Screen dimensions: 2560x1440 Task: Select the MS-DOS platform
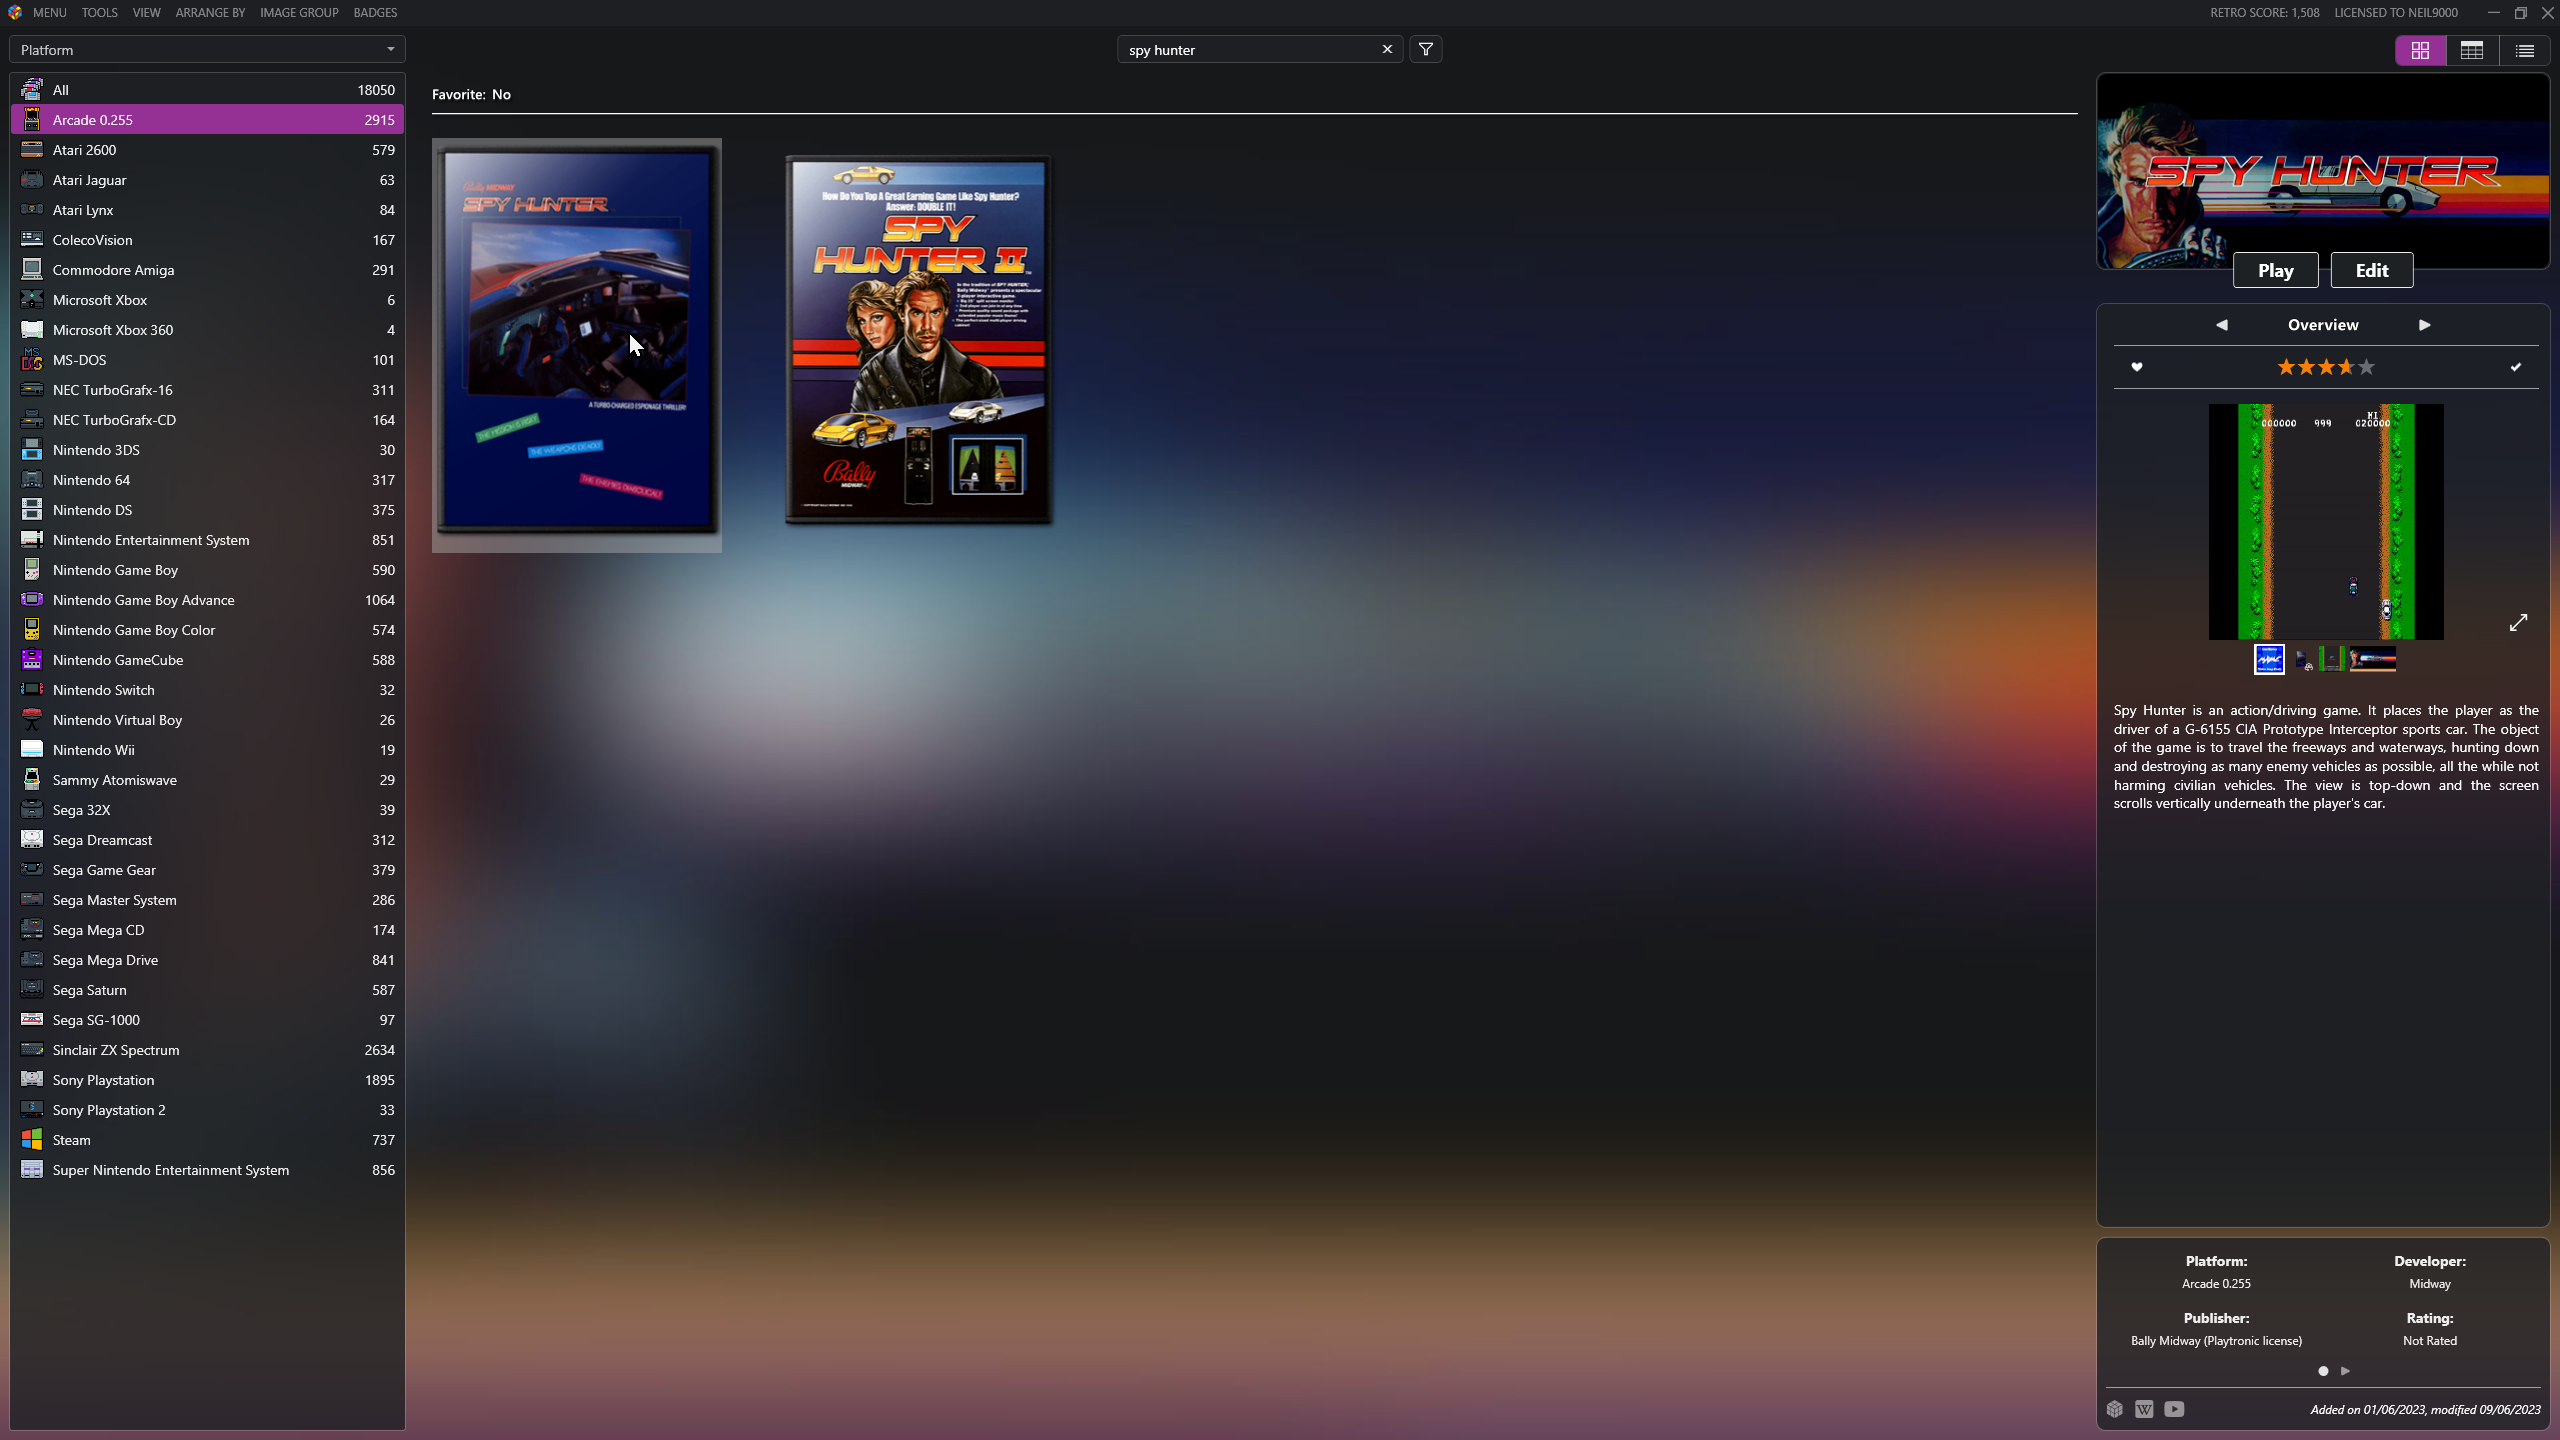click(207, 360)
